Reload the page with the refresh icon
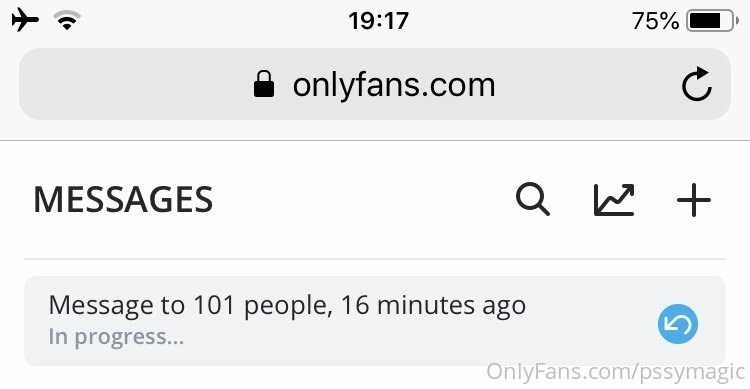Viewport: 750px width, 389px height. pyautogui.click(x=696, y=84)
